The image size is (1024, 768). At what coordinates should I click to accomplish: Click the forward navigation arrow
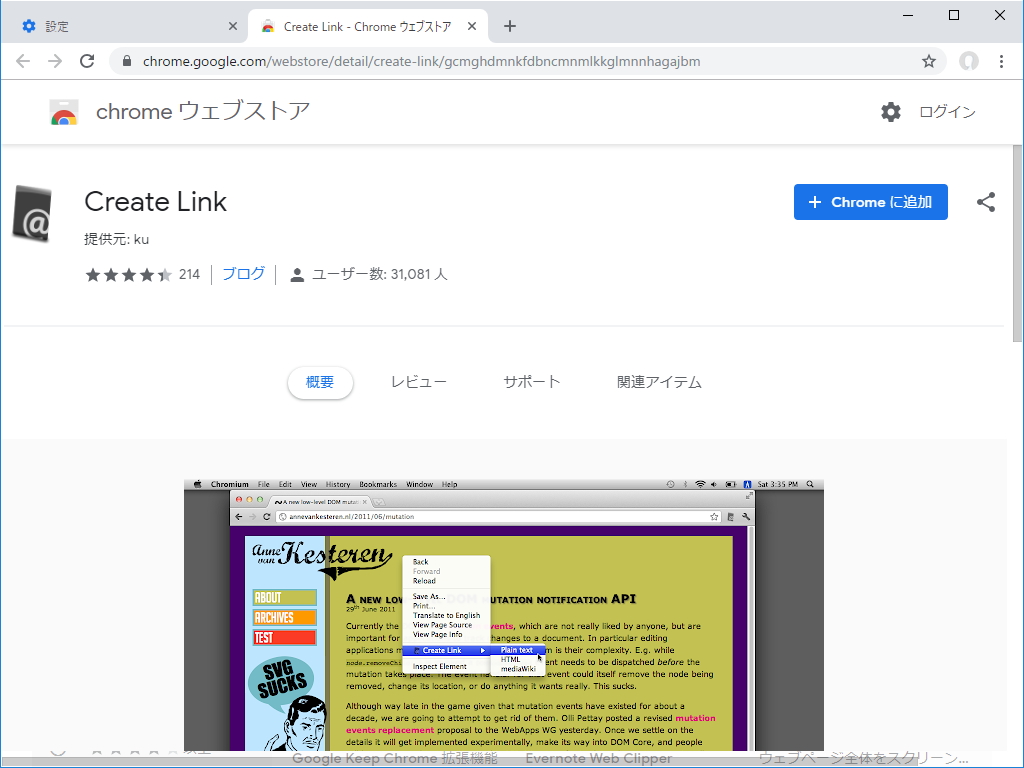pyautogui.click(x=55, y=61)
